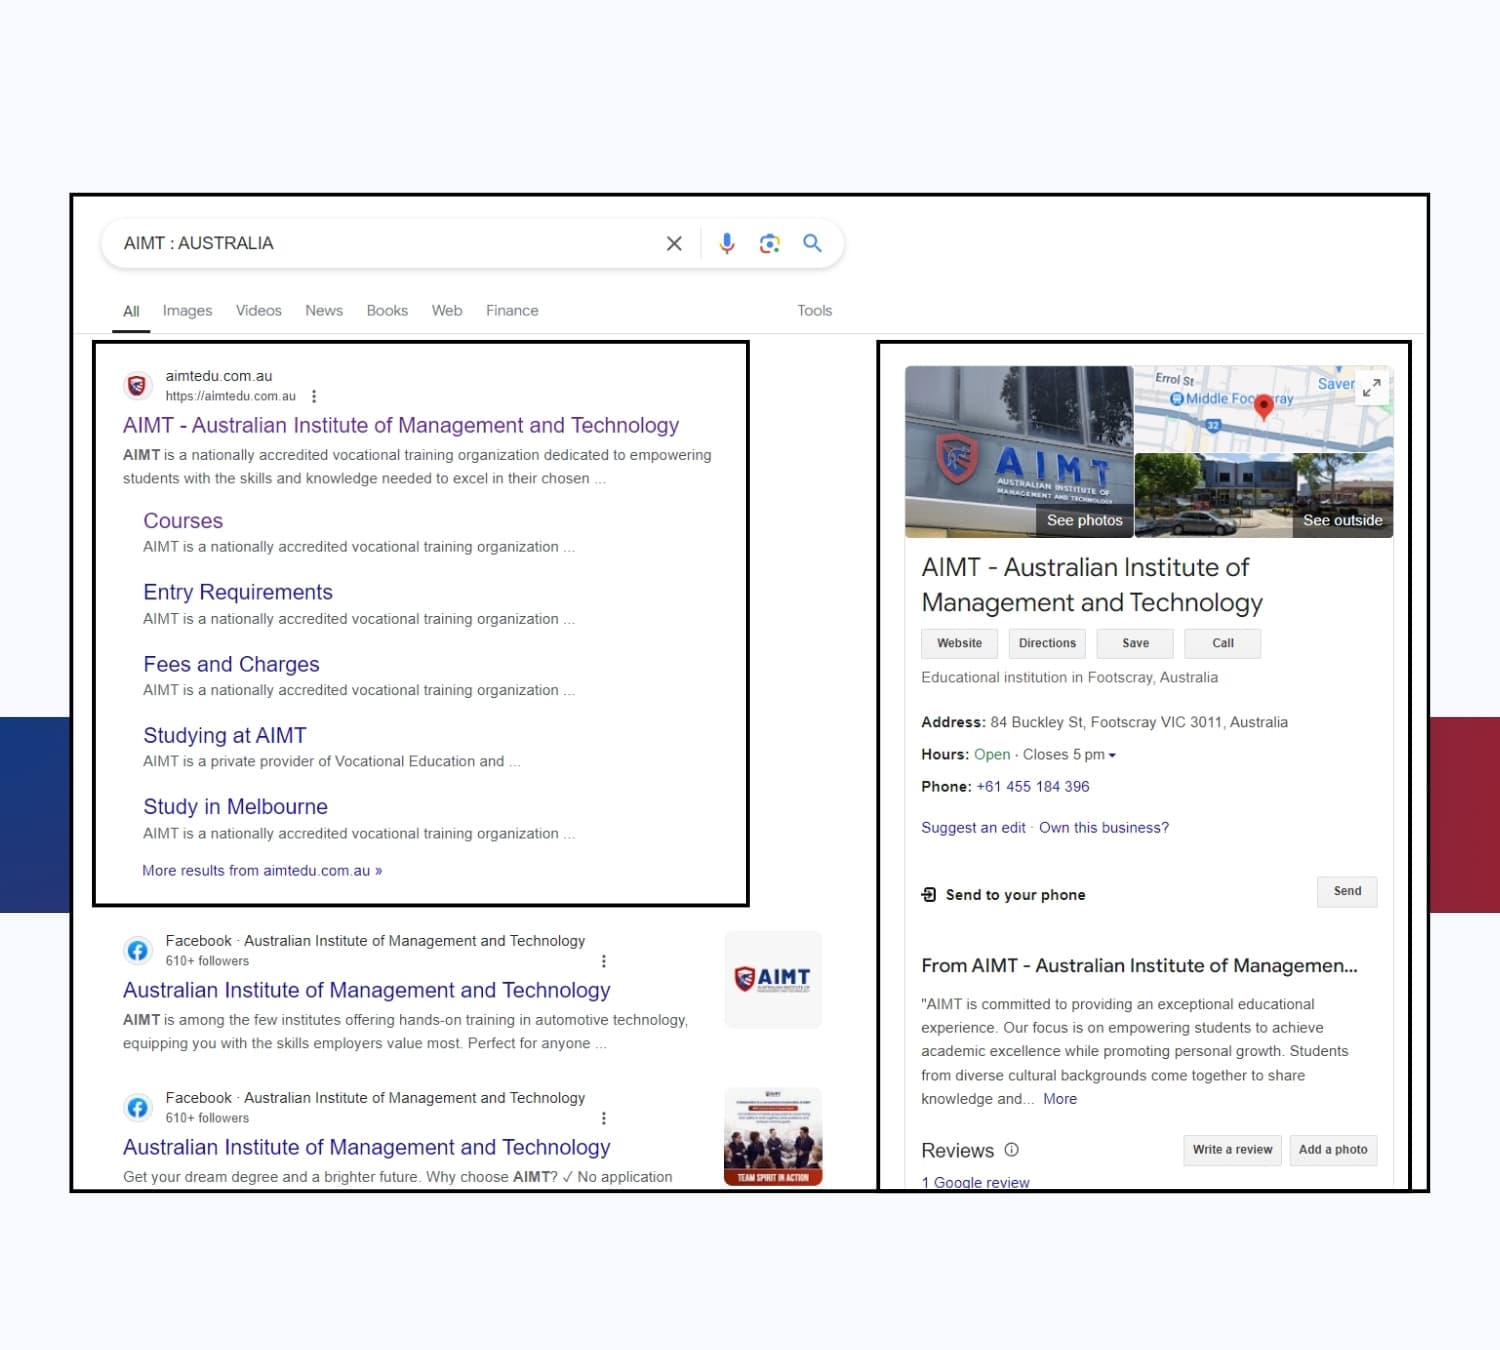
Task: Click More results from aimtedu.com.au
Action: click(262, 871)
